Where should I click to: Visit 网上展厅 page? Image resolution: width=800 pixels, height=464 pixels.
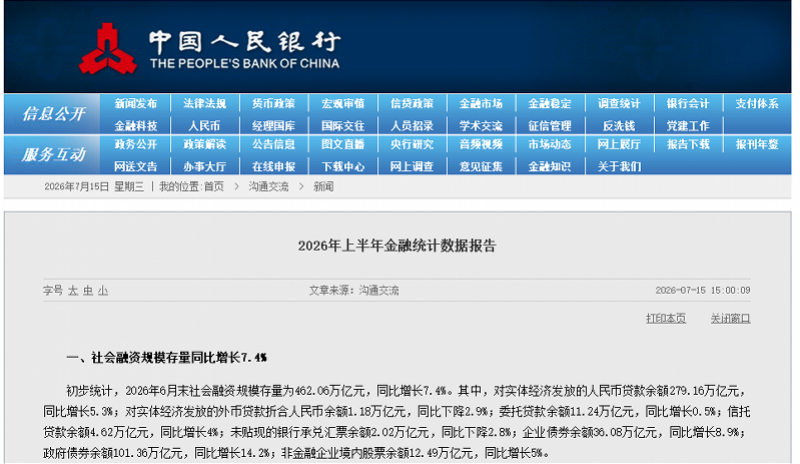(x=619, y=144)
